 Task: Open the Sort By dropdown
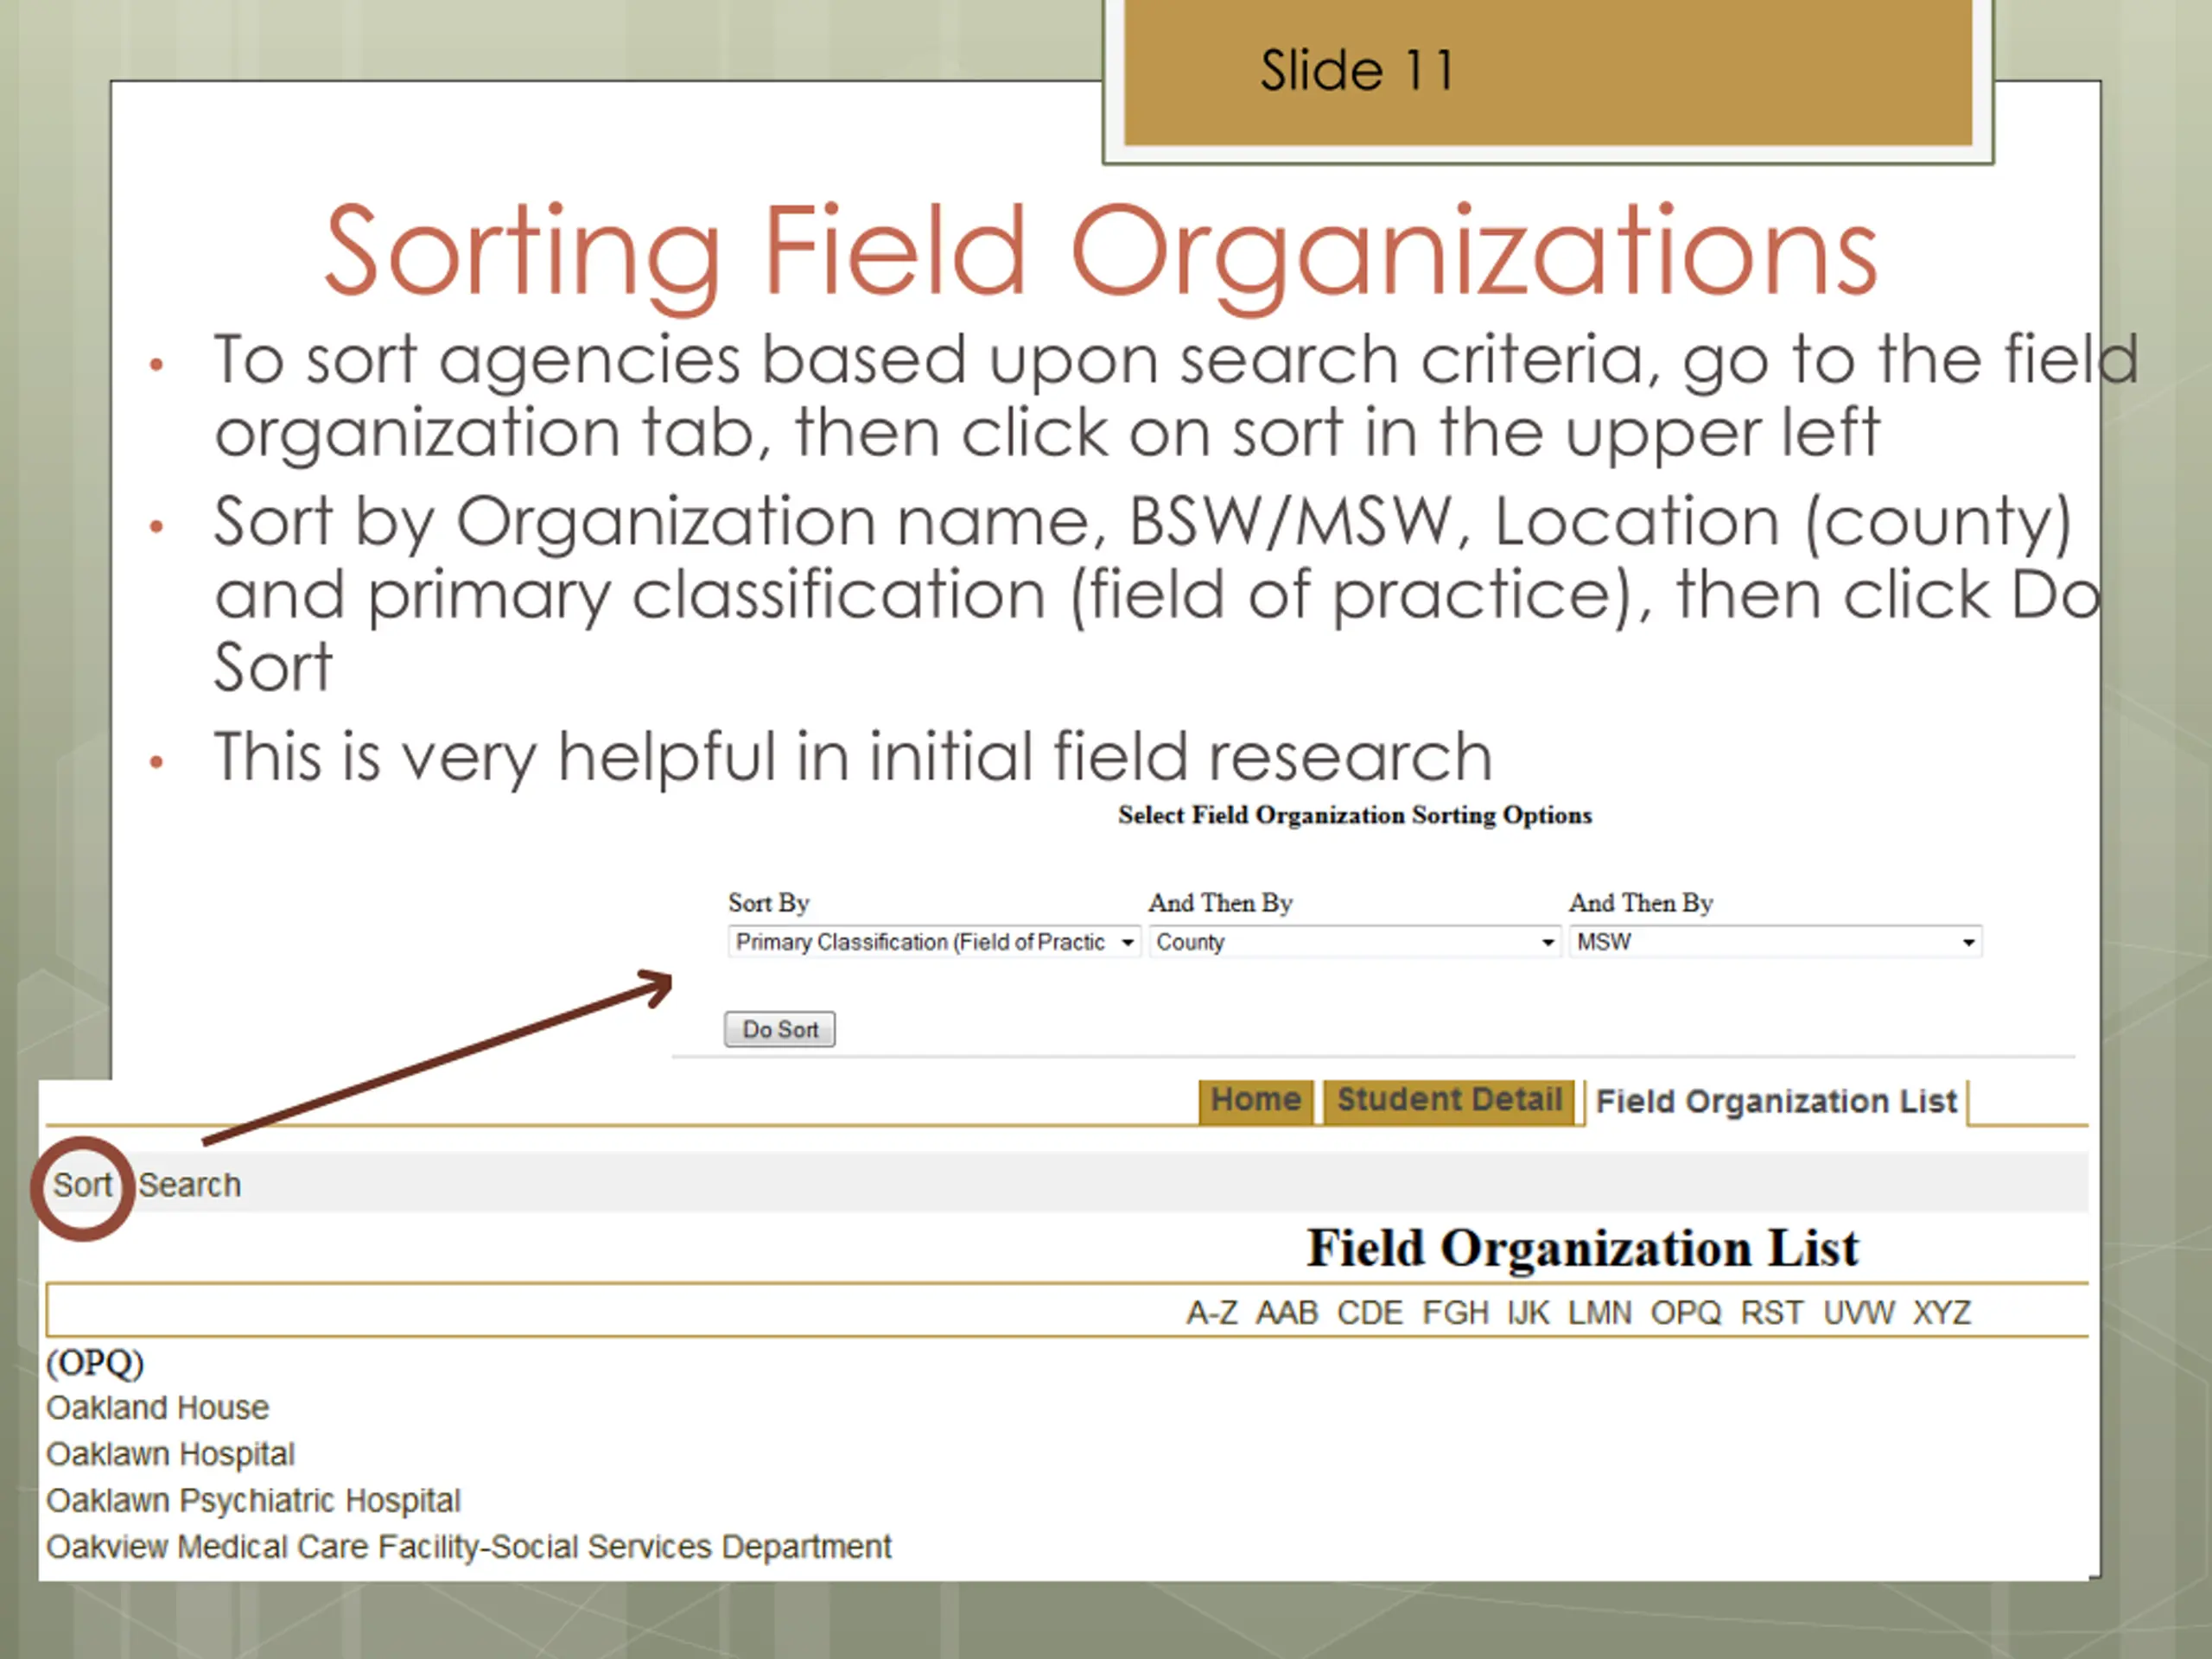click(934, 942)
